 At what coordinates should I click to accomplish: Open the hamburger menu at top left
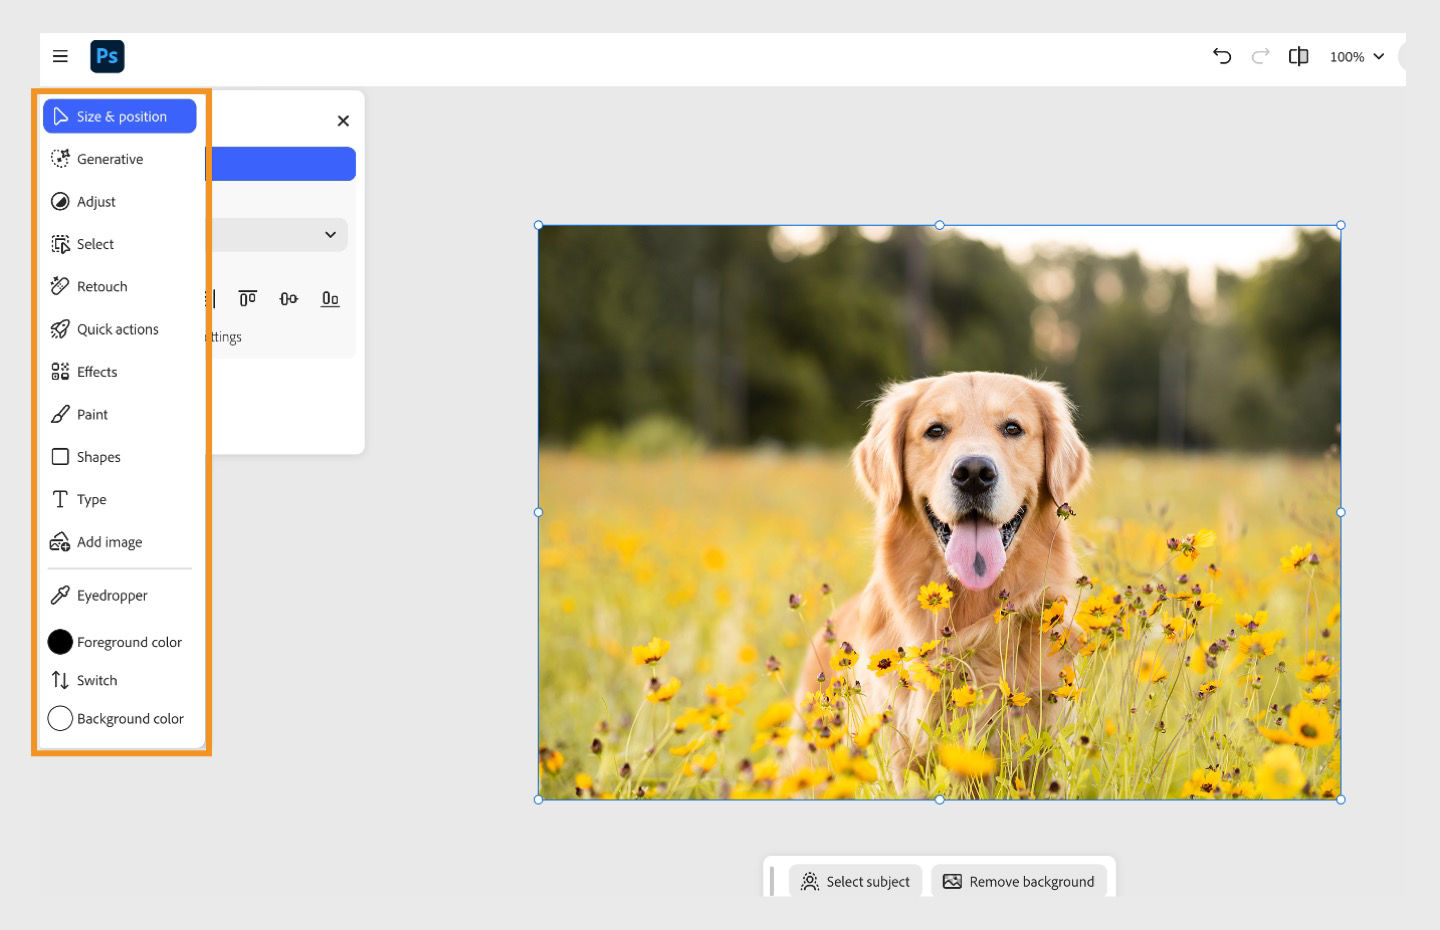point(60,56)
